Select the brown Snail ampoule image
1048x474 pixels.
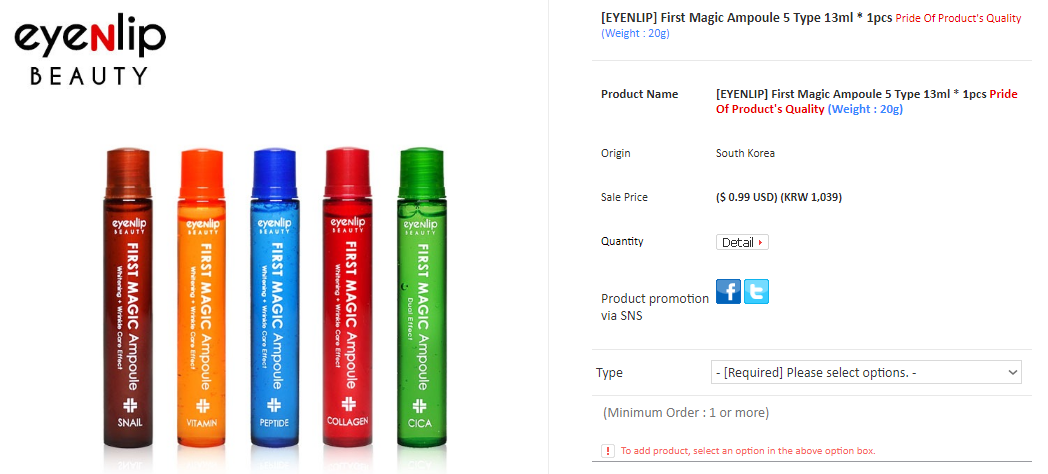click(x=129, y=298)
